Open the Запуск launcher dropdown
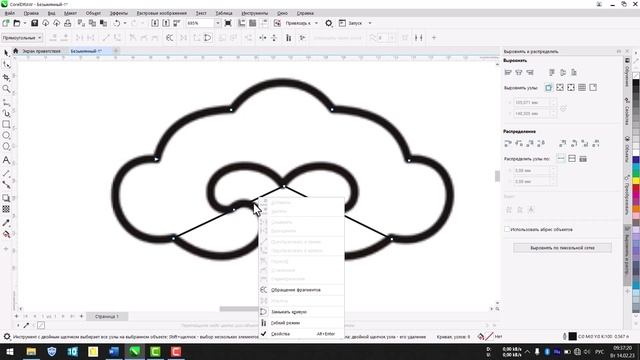Screen dimensions: 640x360 (x=370, y=23)
